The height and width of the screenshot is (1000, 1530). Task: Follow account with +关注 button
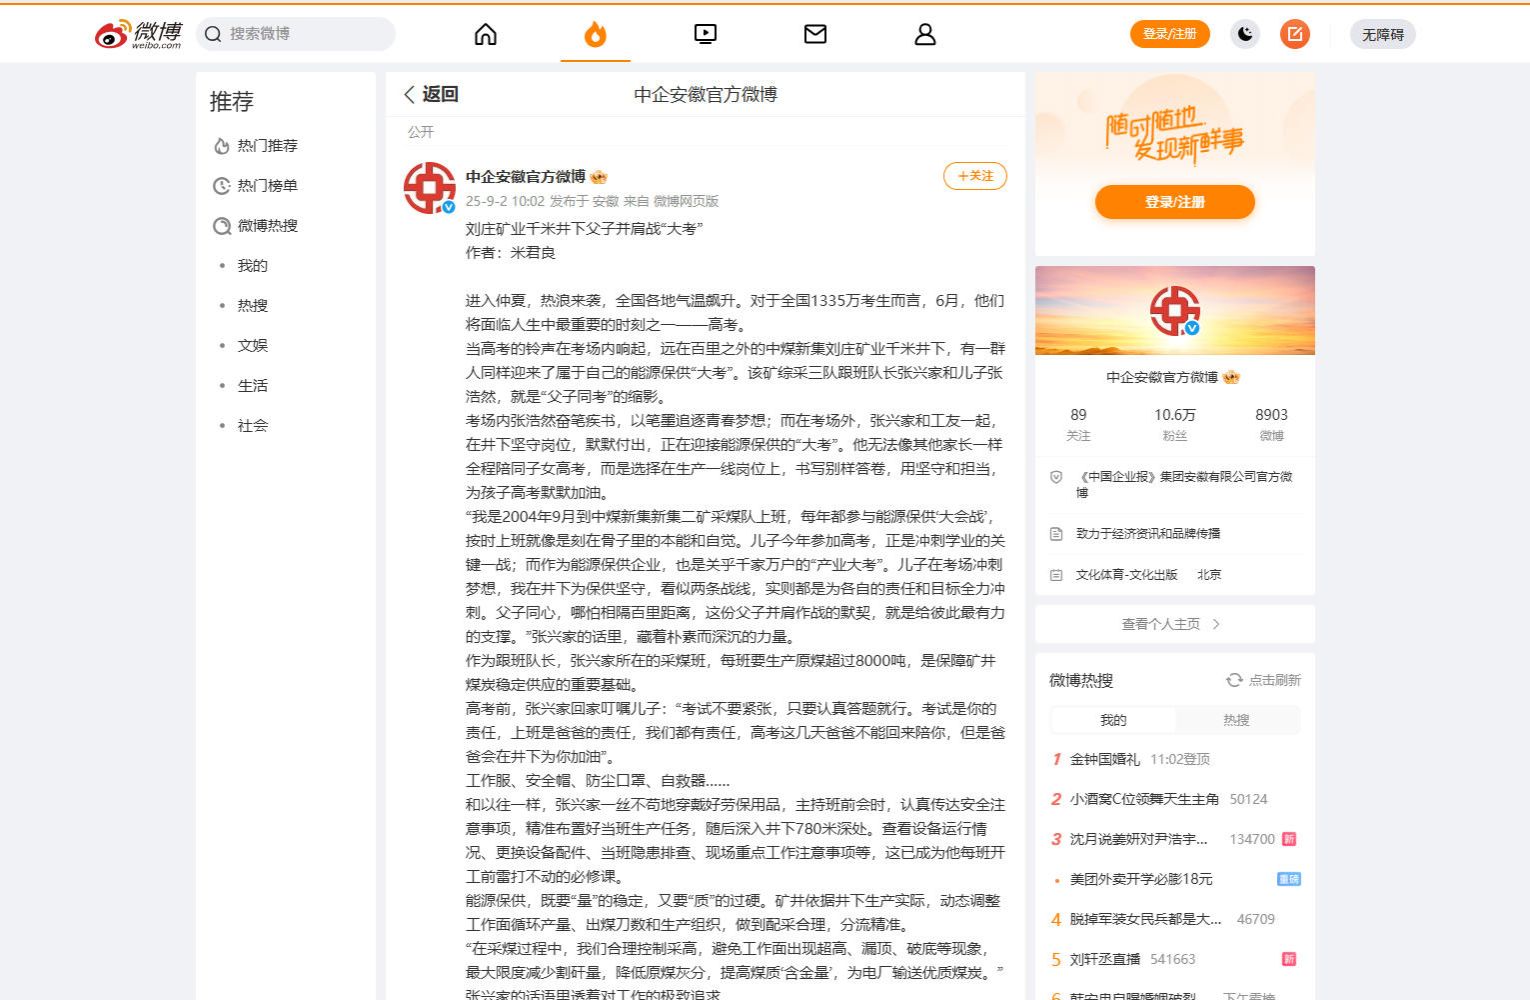pyautogui.click(x=974, y=176)
